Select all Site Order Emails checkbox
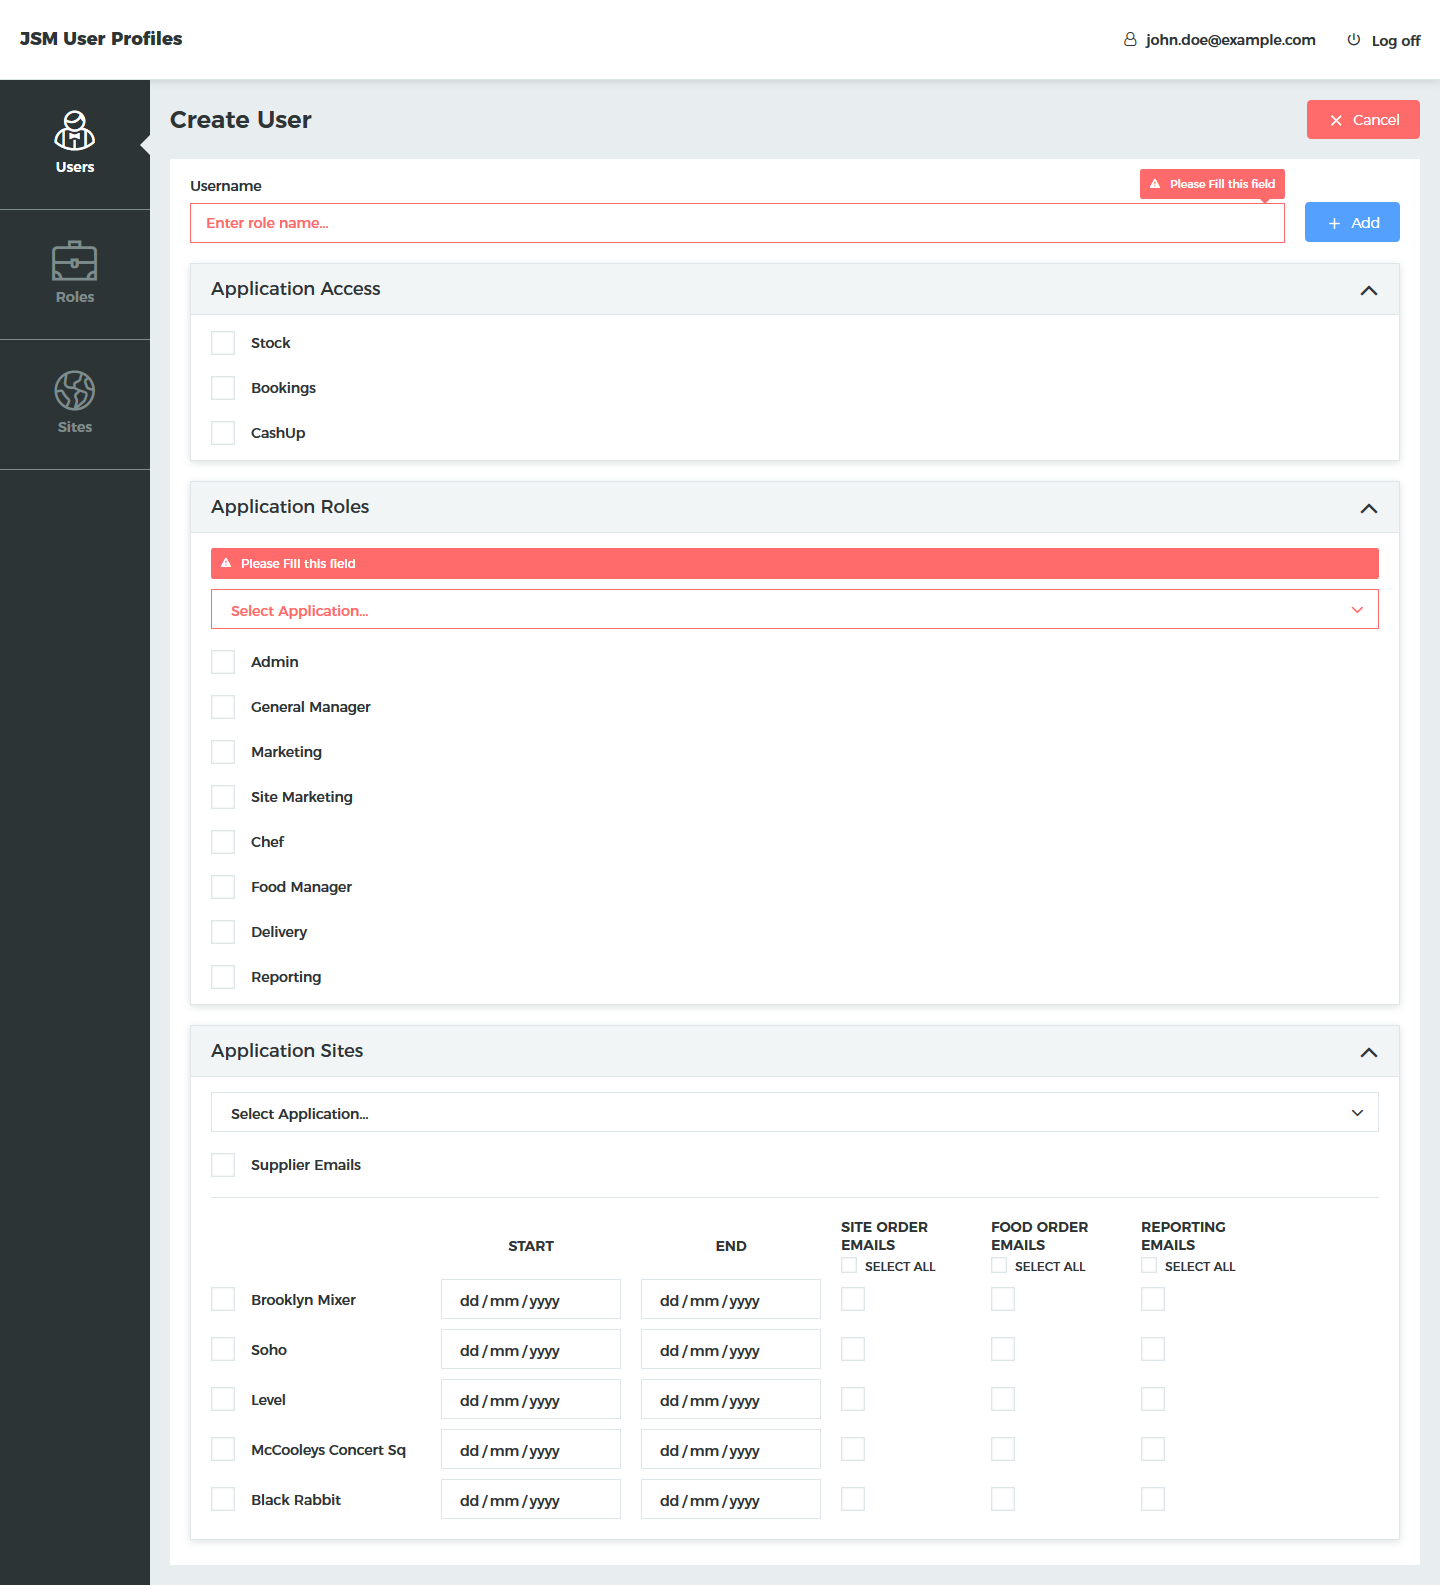This screenshot has height=1585, width=1440. pos(849,1266)
